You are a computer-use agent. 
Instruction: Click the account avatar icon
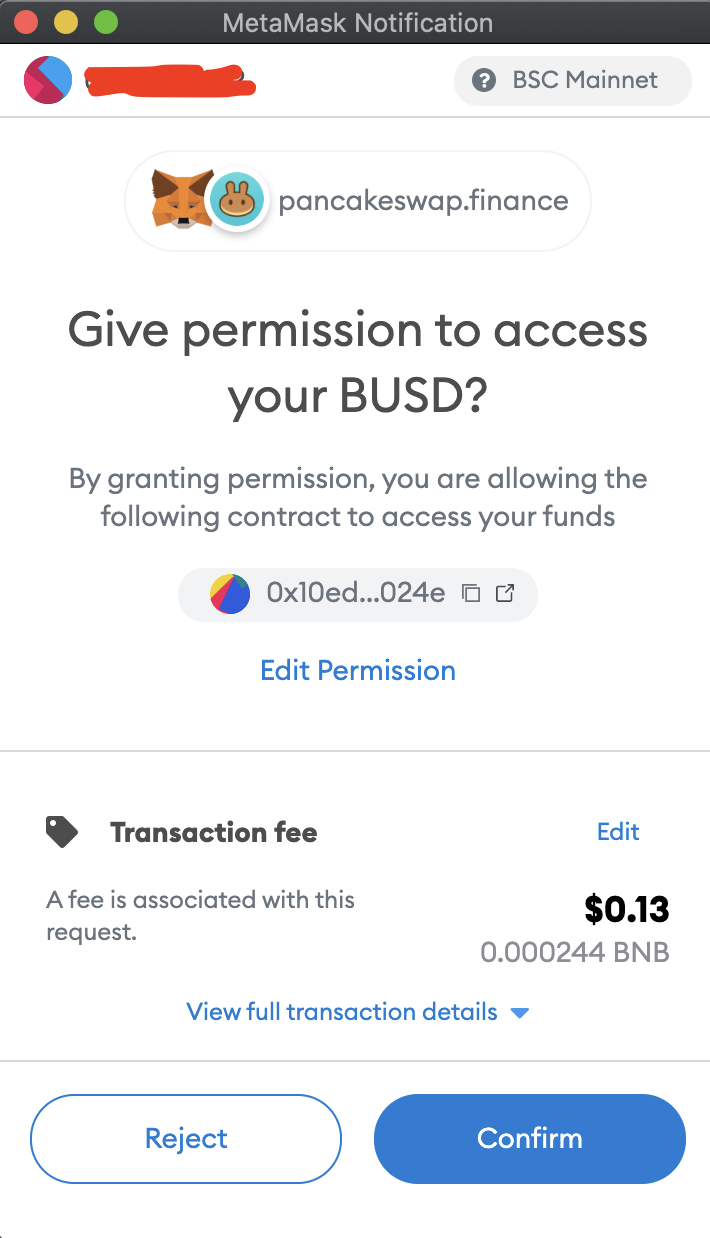48,80
